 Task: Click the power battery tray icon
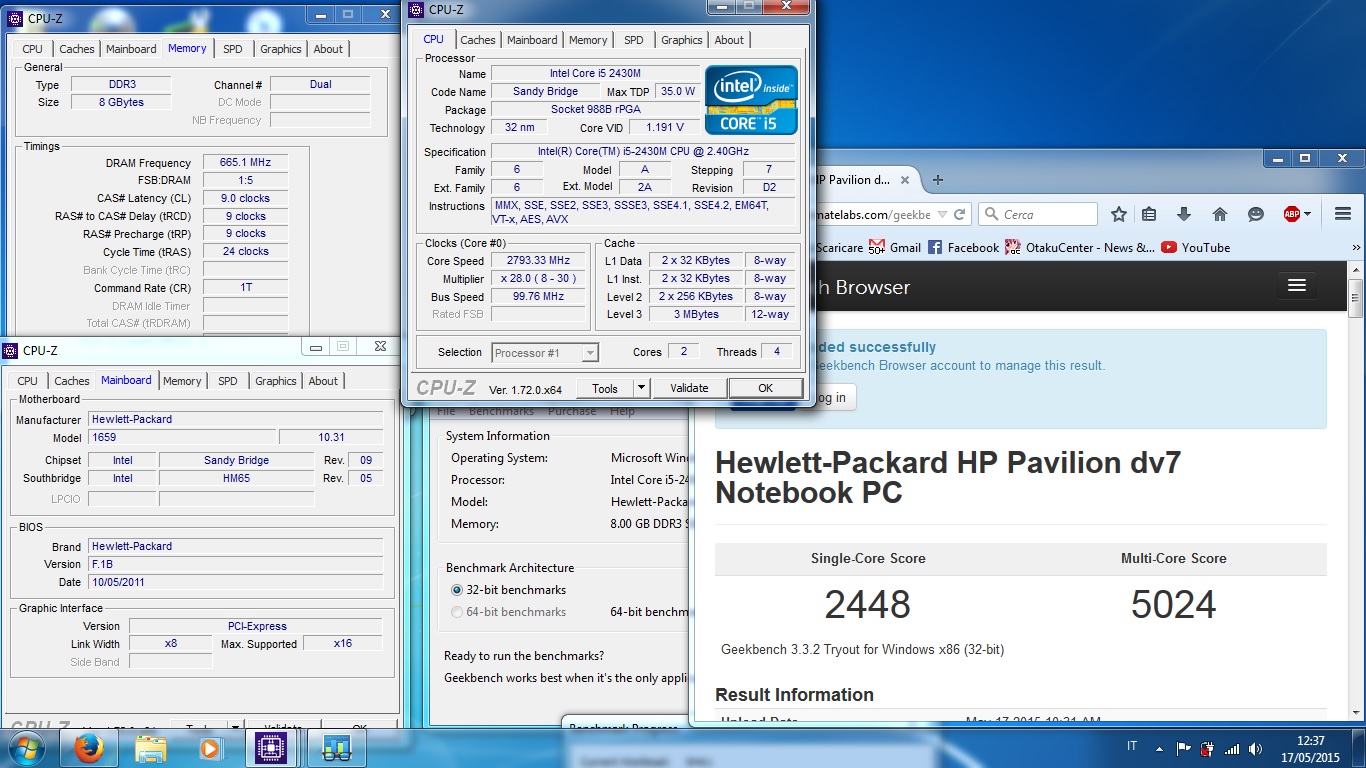coord(1208,748)
